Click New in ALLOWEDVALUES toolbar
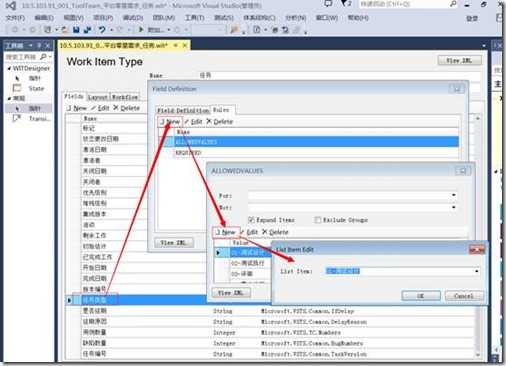506x366 pixels. 225,232
